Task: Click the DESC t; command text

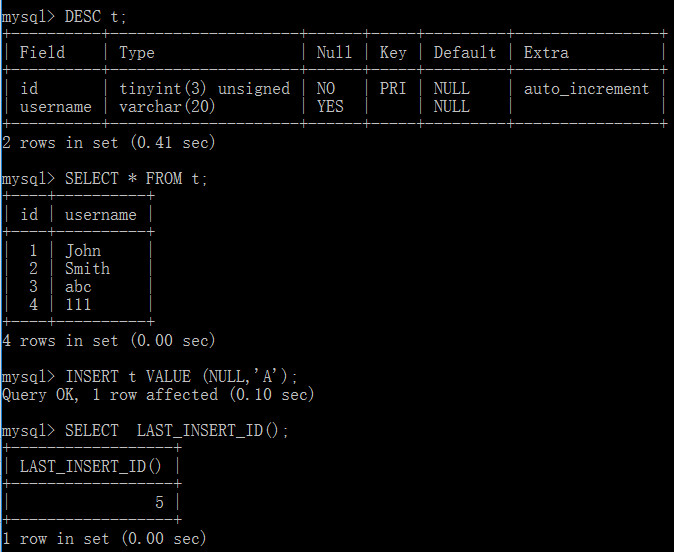Action: [x=95, y=17]
